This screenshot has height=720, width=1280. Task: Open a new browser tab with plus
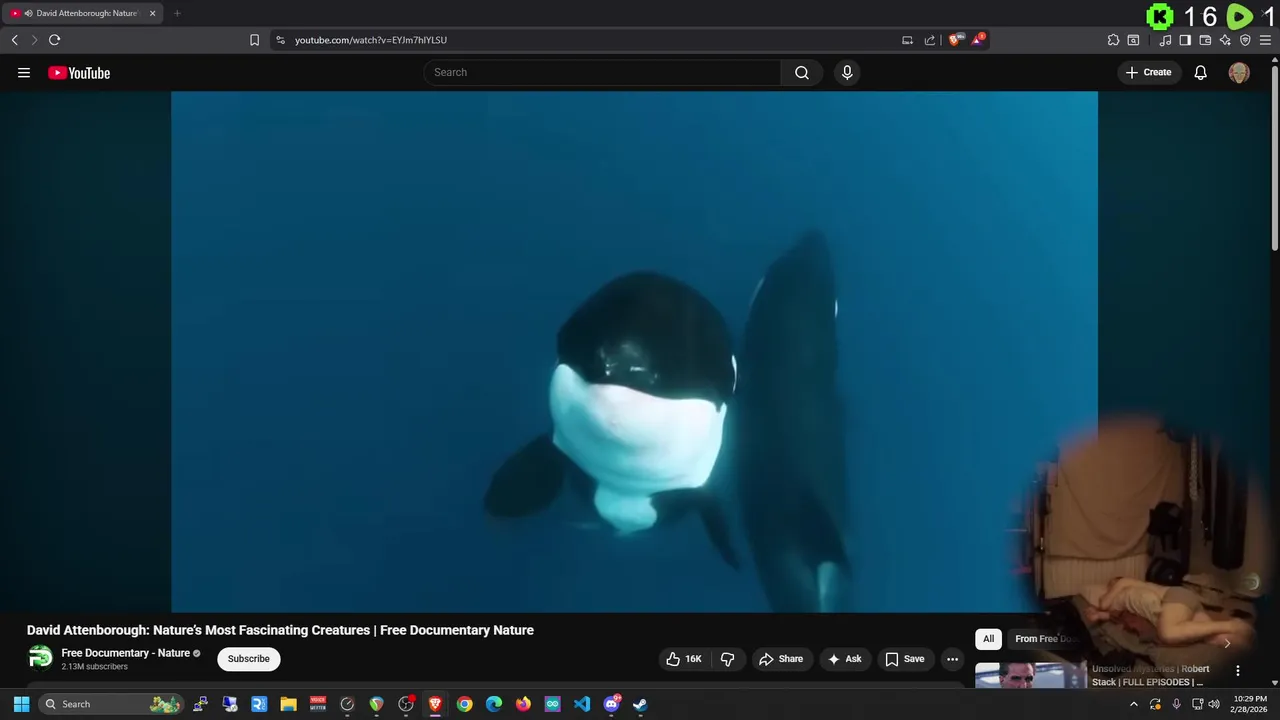[x=177, y=13]
